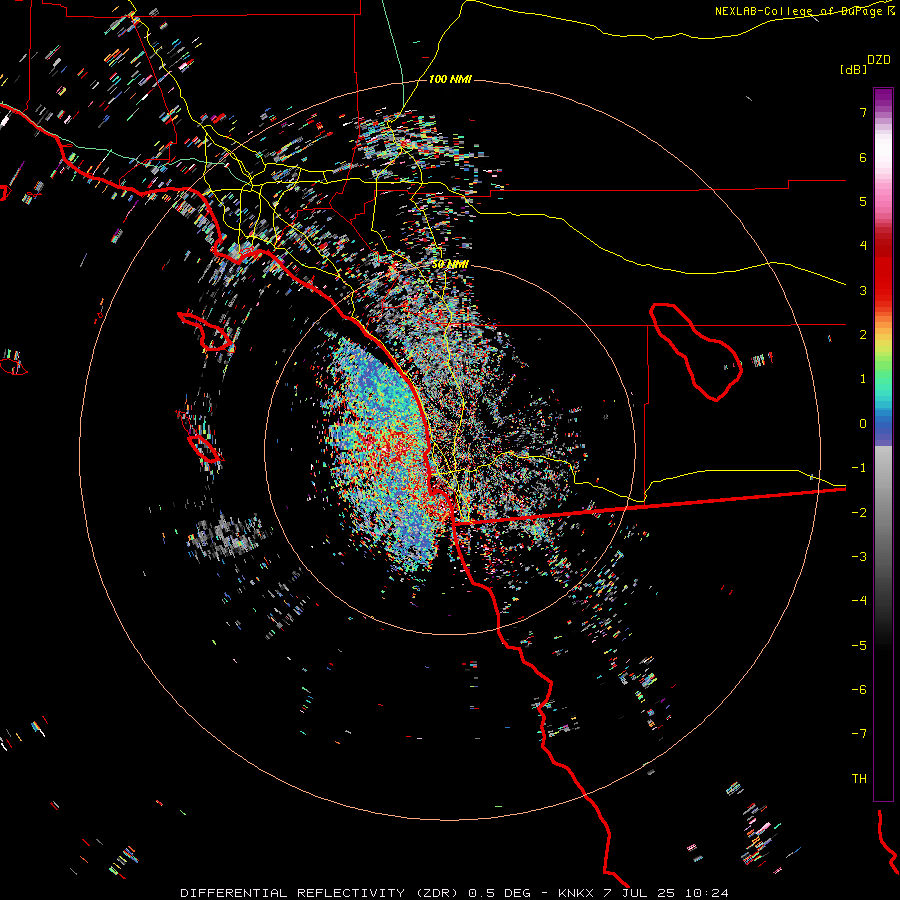Click the red lake outline east of radar
Screen dimensions: 900x900
696,352
